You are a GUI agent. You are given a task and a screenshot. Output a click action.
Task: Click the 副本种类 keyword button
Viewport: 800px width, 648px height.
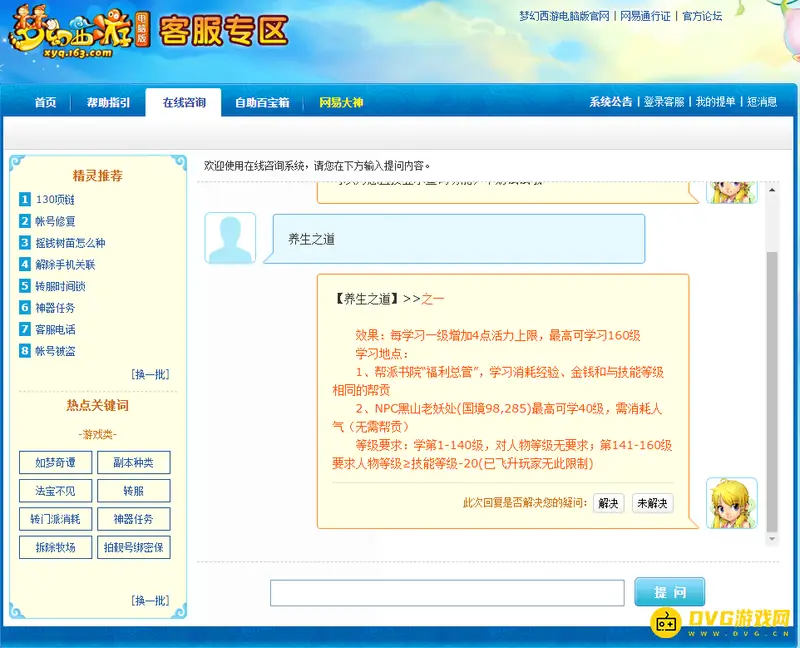(x=134, y=462)
